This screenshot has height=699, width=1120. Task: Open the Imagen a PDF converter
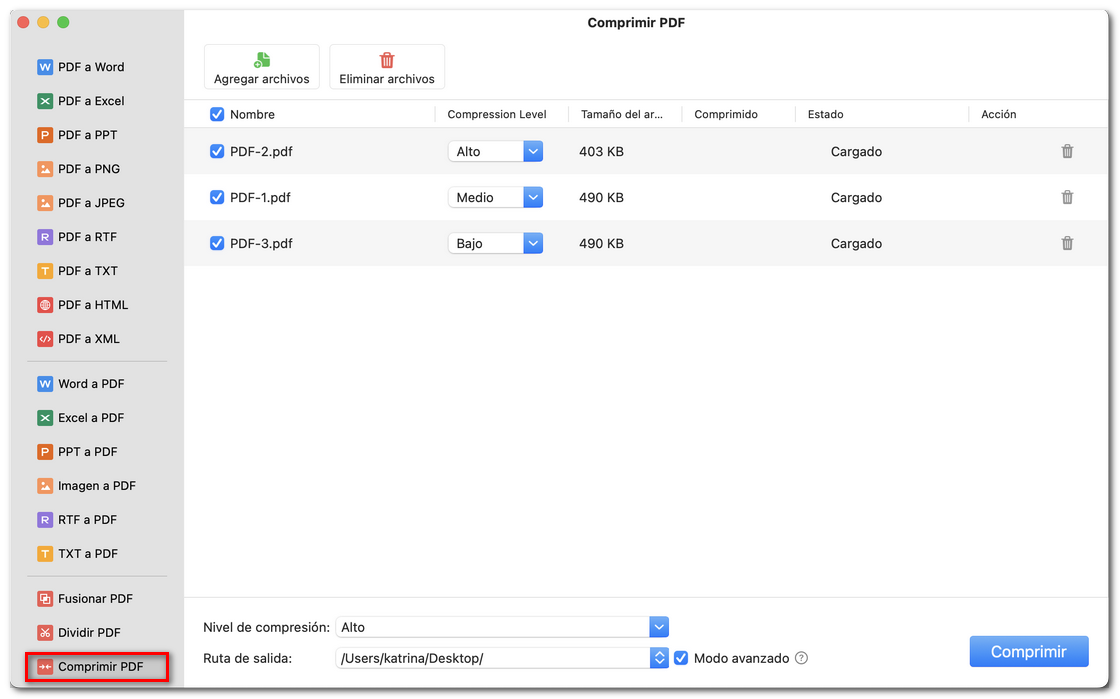pyautogui.click(x=91, y=485)
